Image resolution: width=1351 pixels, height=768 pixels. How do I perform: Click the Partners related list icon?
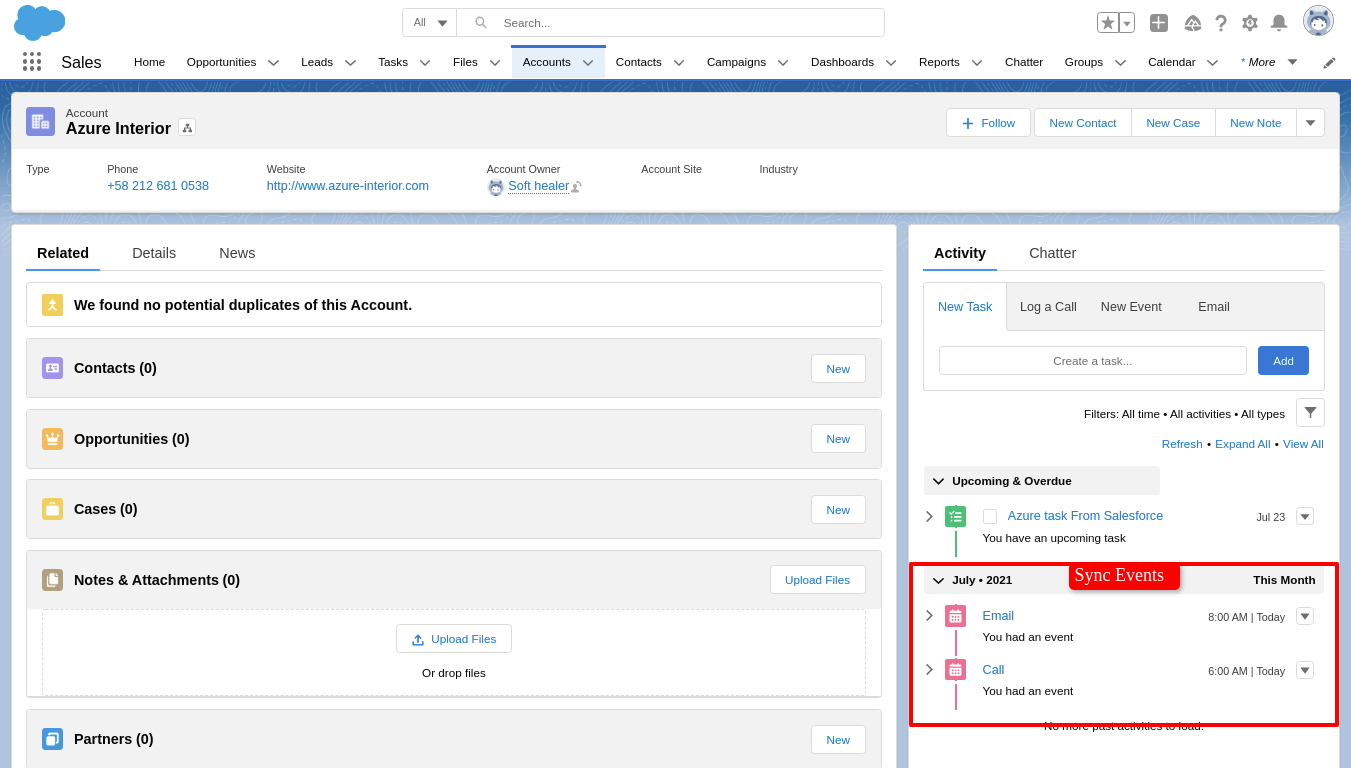tap(52, 739)
